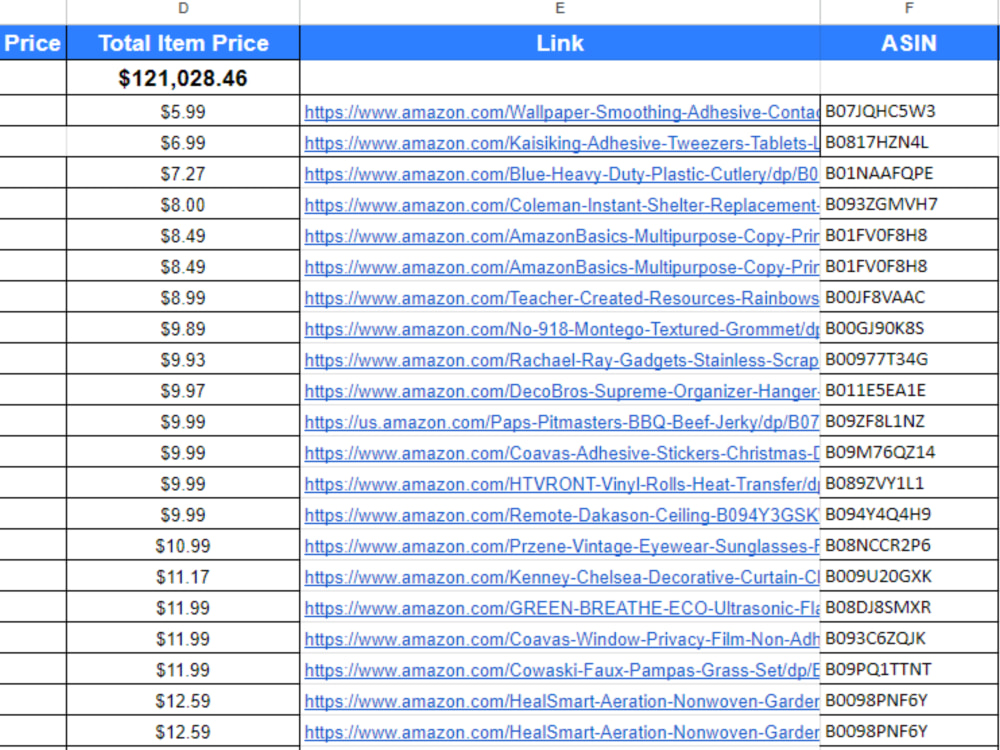
Task: Click the Link header cell
Action: click(x=560, y=43)
